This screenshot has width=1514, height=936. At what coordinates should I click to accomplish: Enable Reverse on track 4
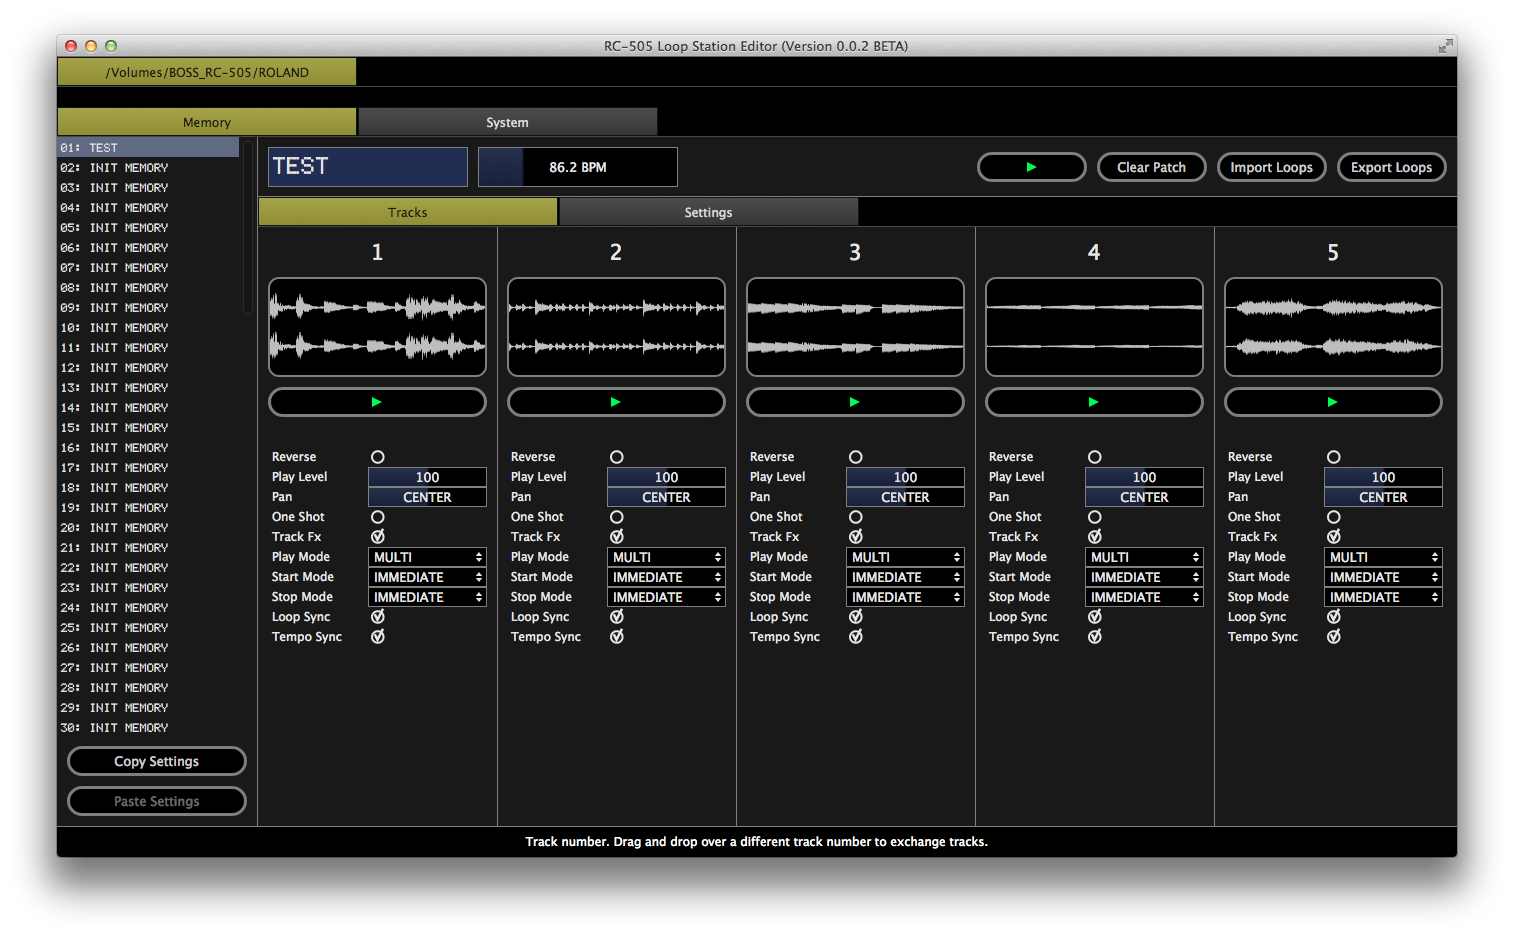coord(1095,457)
